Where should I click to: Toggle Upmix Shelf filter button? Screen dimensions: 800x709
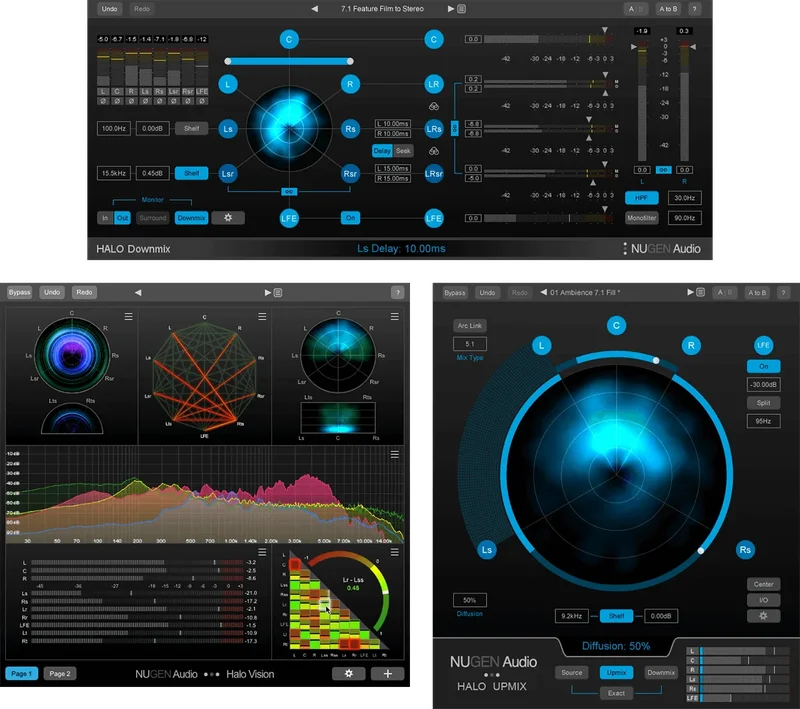(x=616, y=616)
